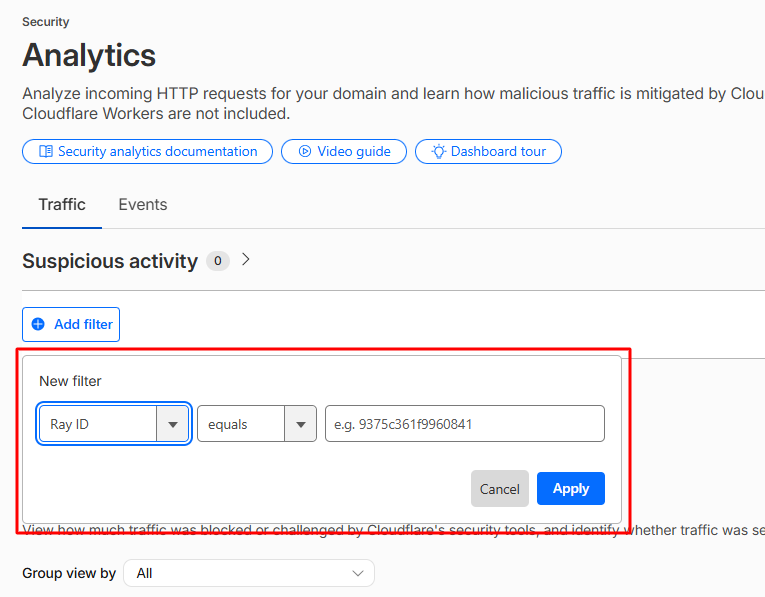
Task: Cancel the new filter dialog
Action: pos(500,489)
